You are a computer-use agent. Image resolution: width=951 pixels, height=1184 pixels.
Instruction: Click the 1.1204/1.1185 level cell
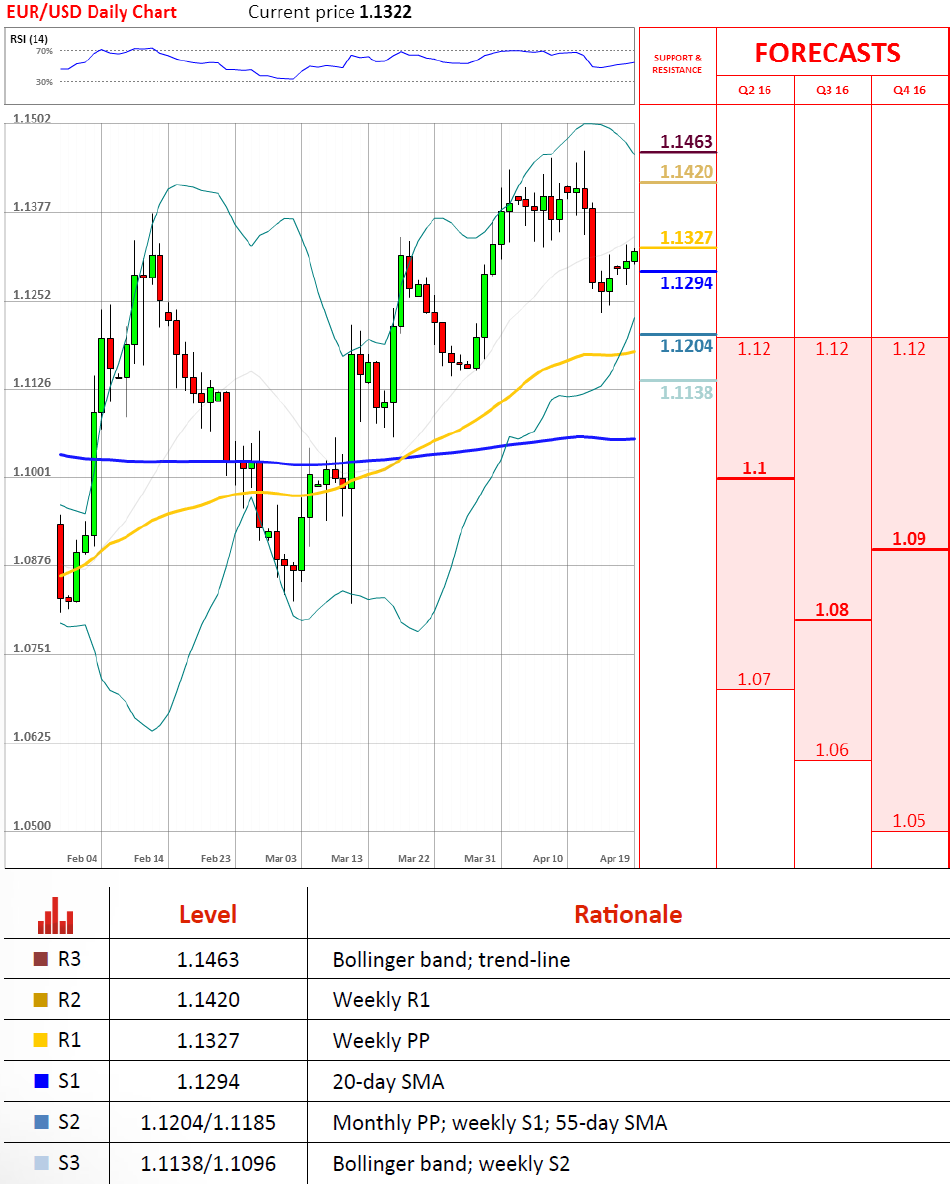tap(208, 1123)
